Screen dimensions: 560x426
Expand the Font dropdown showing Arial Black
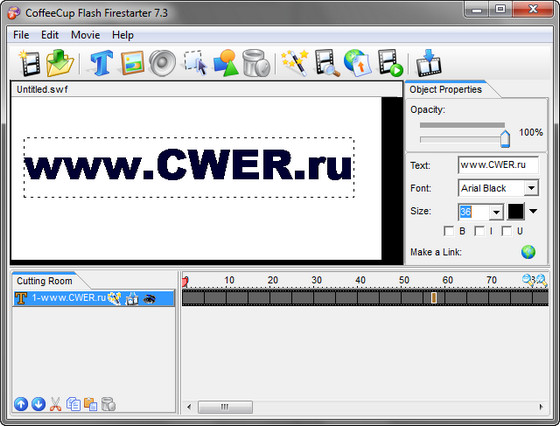[x=531, y=188]
